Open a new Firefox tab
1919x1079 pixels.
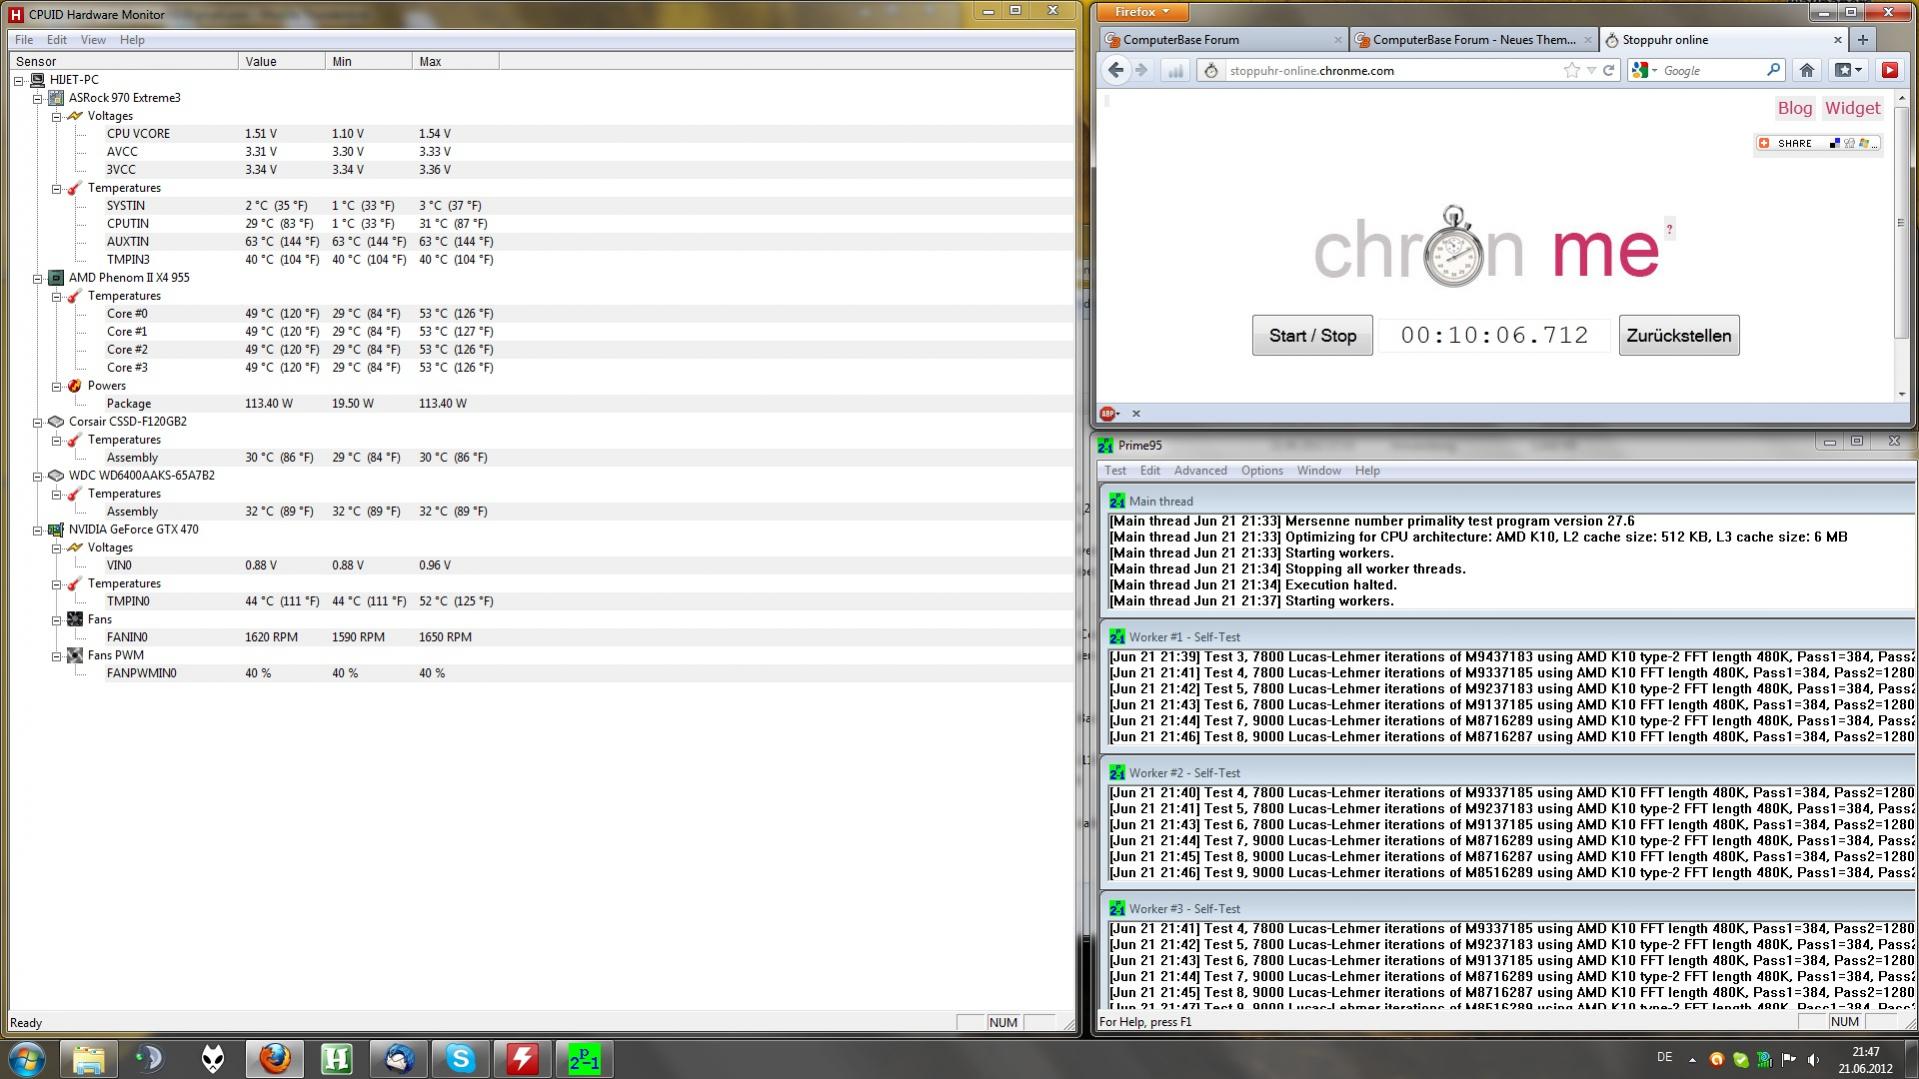(x=1862, y=40)
